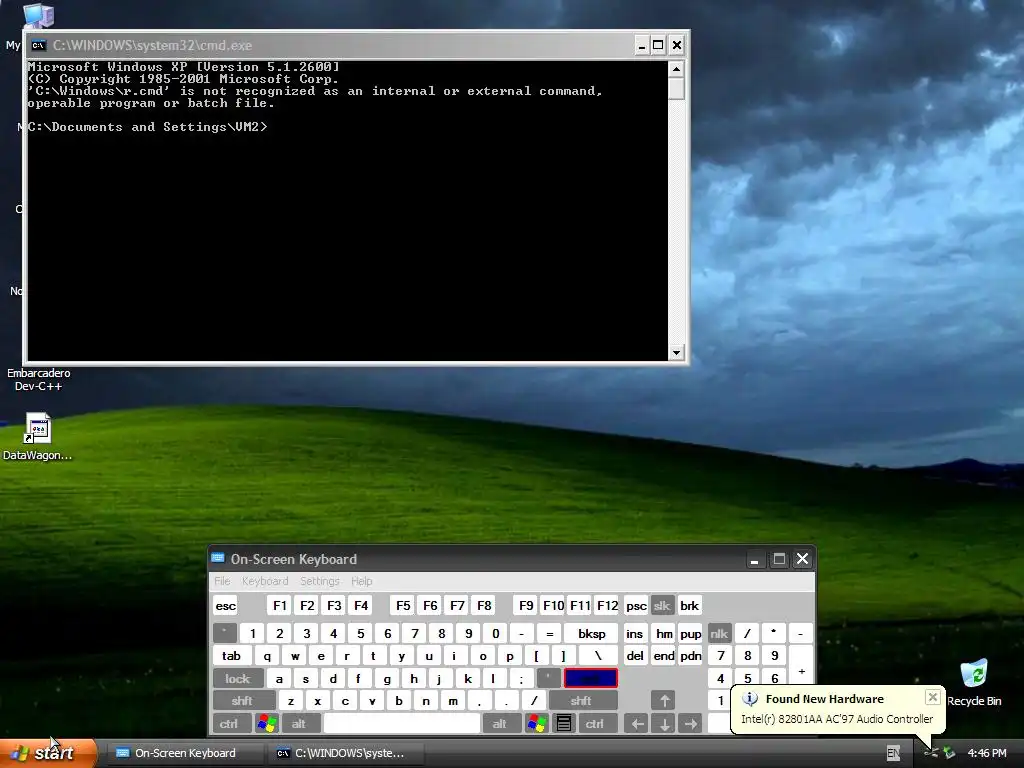1024x768 pixels.
Task: Click the esc key
Action: pos(226,605)
